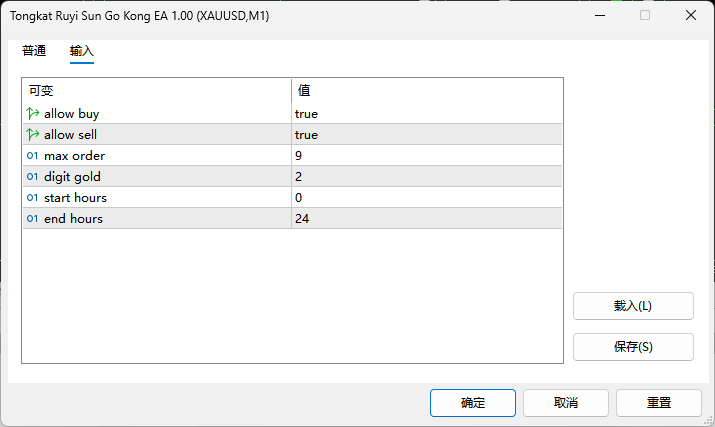
Task: Switch to the 普通 tab
Action: tap(34, 51)
